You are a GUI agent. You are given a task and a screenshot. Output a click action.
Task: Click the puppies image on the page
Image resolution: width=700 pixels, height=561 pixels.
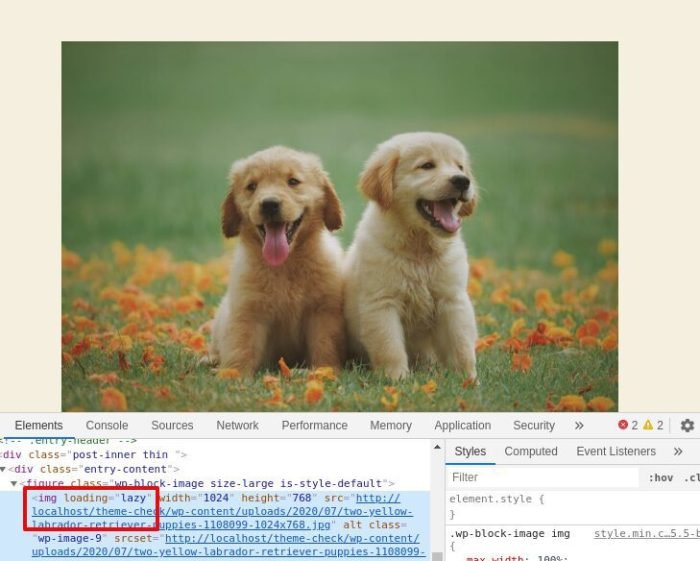tap(340, 226)
